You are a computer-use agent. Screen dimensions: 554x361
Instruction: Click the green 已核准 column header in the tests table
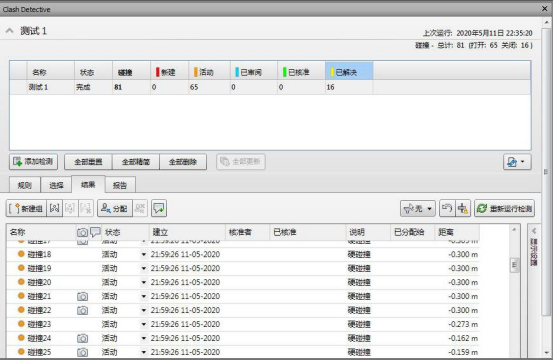tap(301, 72)
